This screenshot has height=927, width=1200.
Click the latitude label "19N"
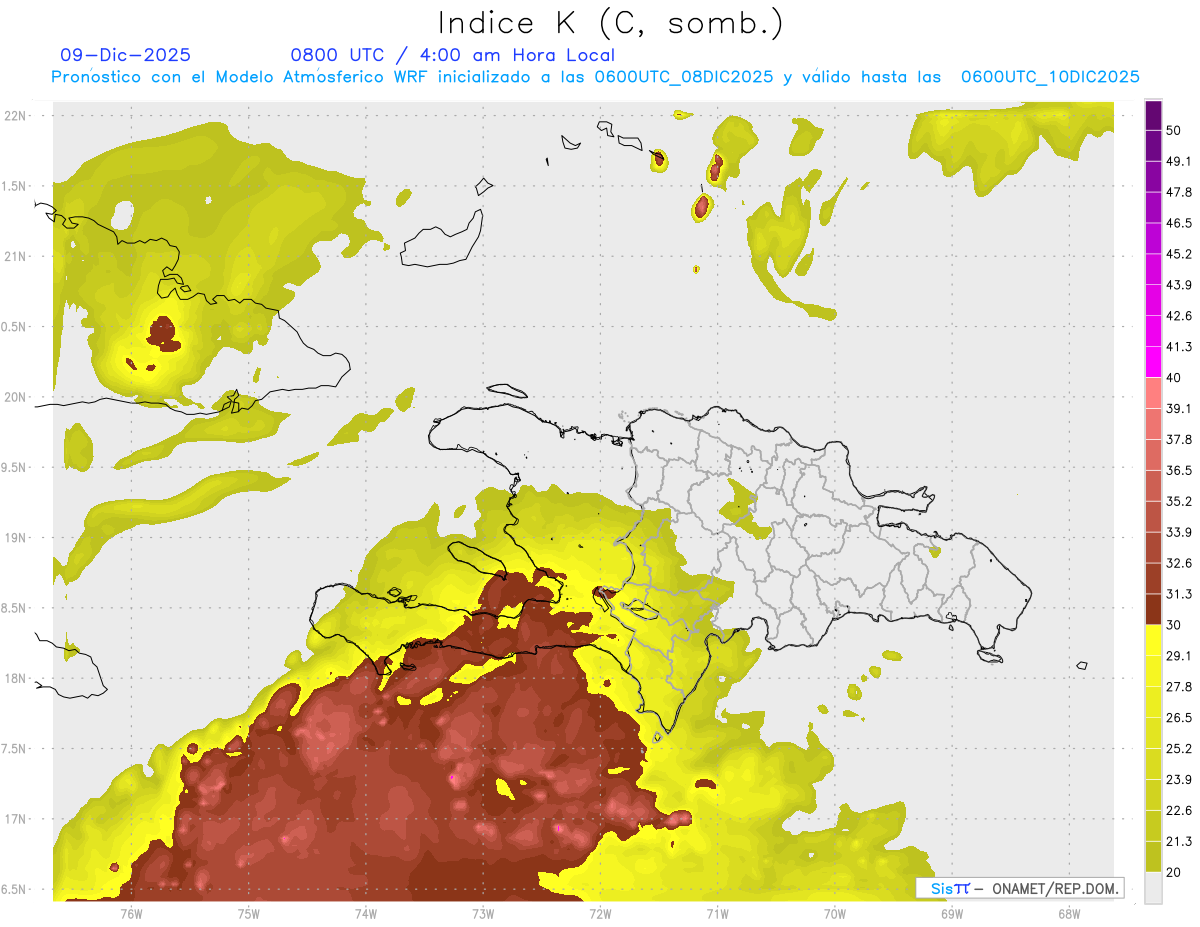(x=15, y=538)
